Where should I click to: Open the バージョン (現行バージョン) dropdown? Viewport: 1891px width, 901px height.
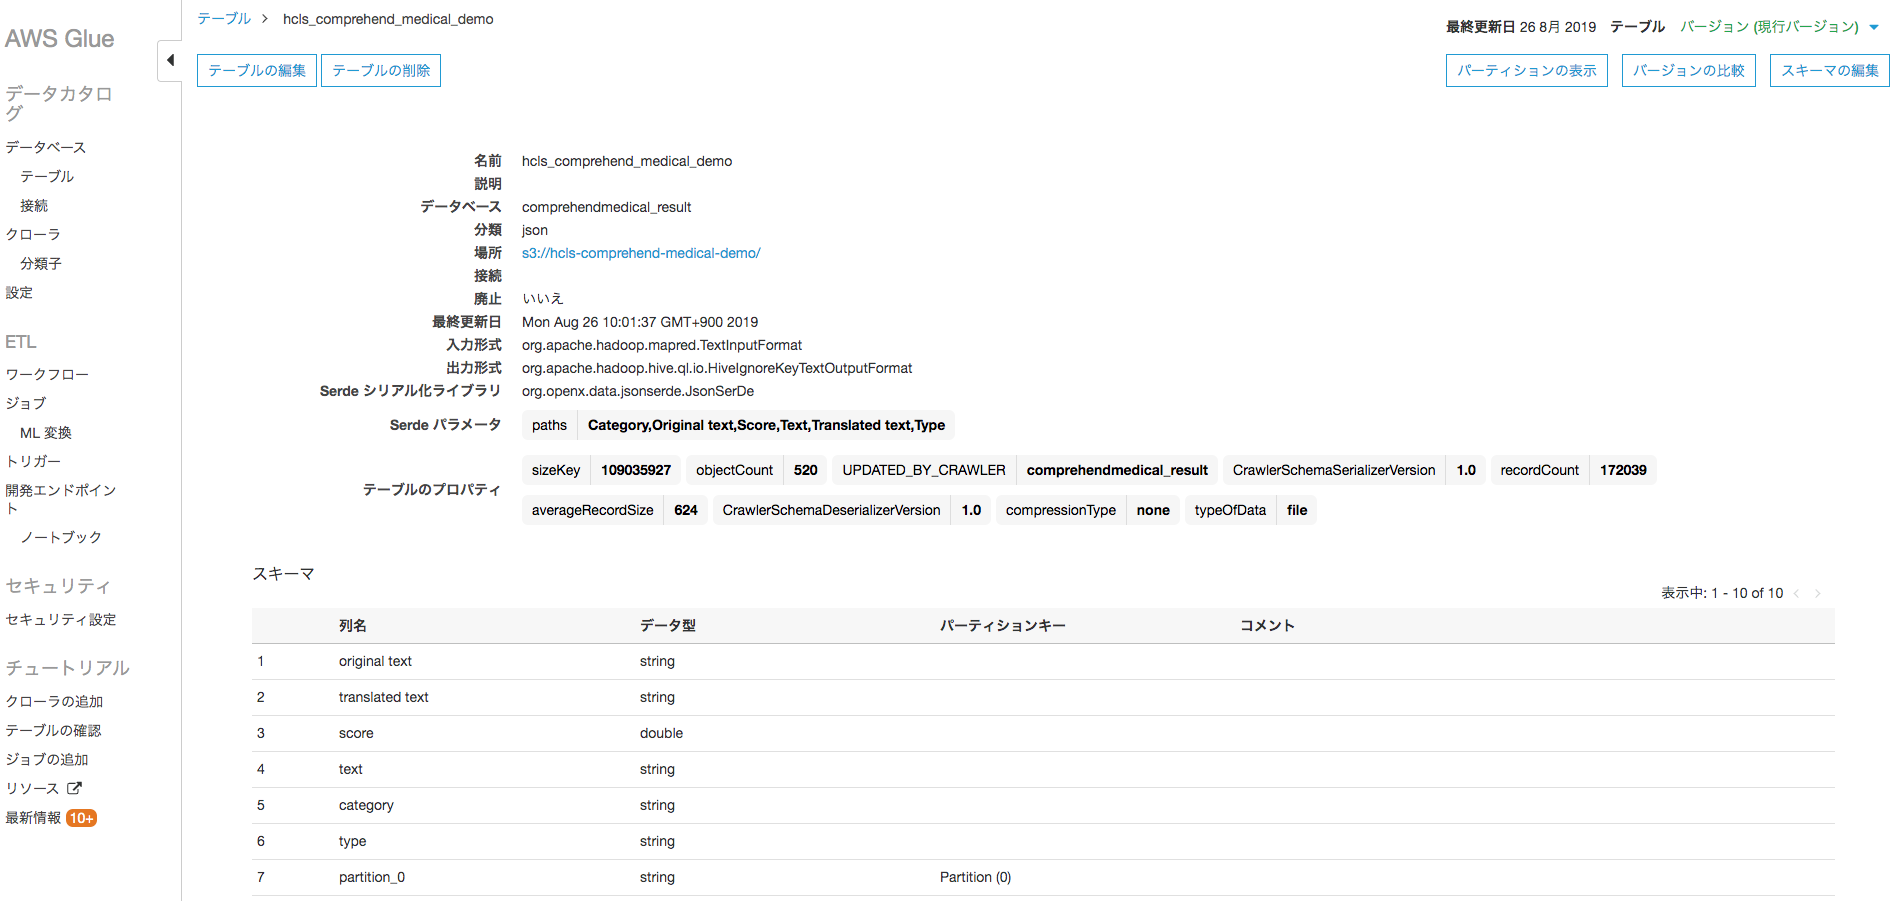pos(1780,27)
